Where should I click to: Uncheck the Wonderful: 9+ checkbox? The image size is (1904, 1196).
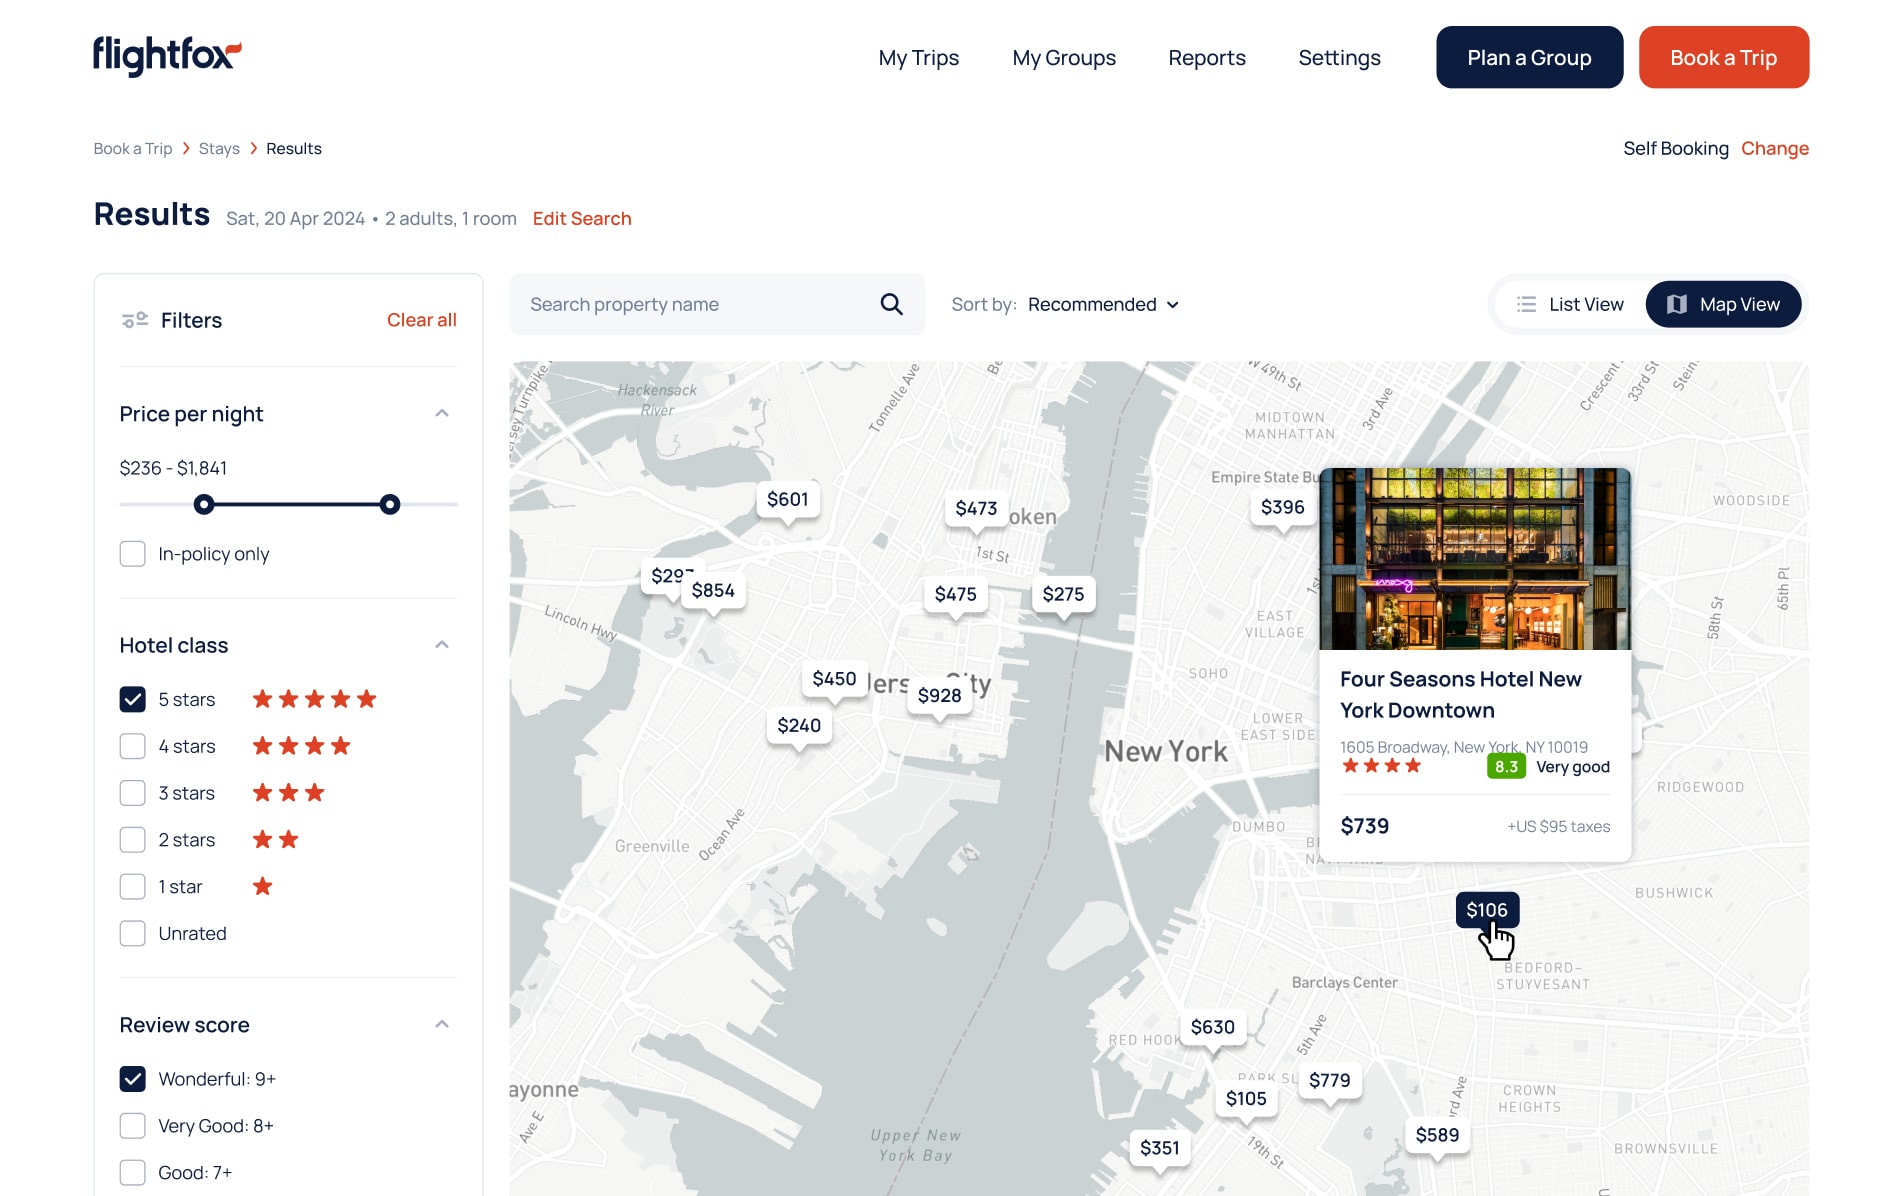133,1079
